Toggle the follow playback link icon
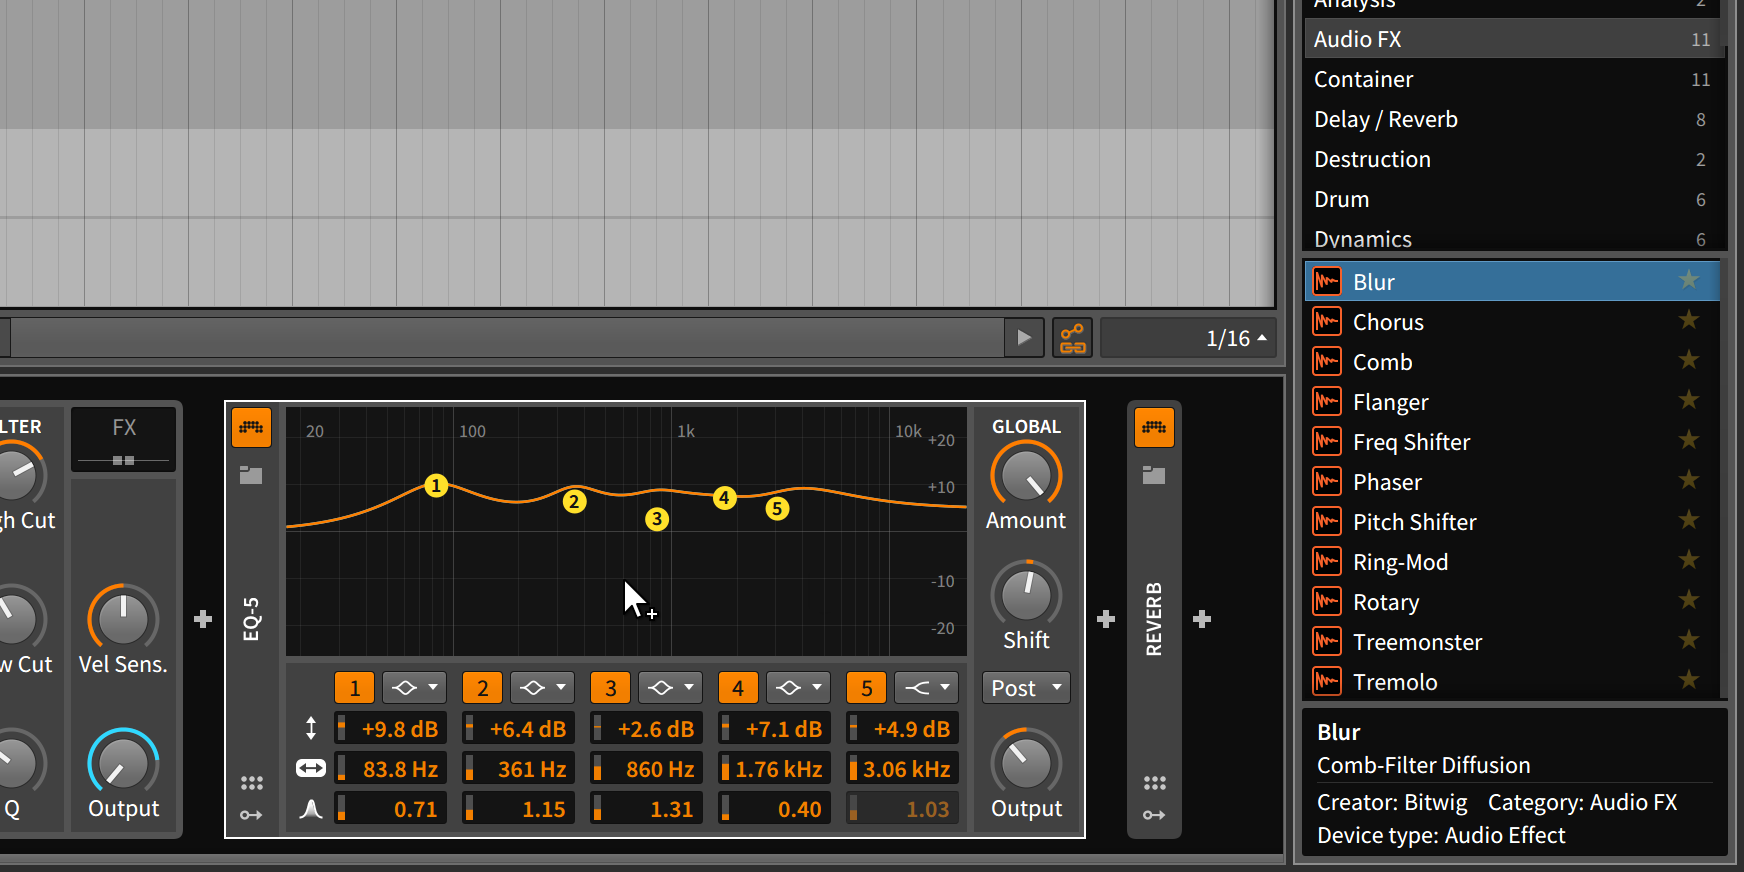 click(1073, 338)
